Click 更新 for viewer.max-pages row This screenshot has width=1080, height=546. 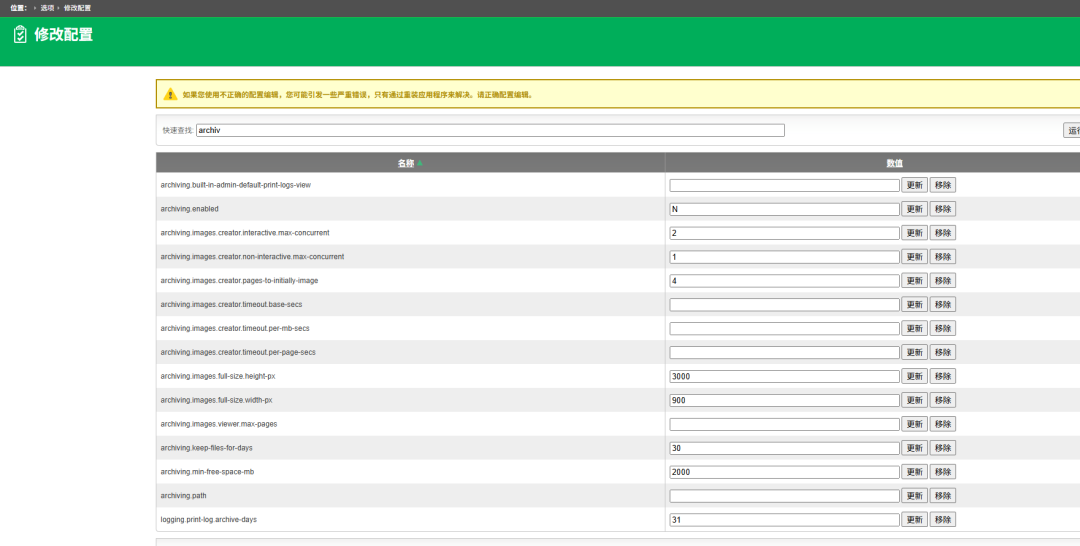click(914, 423)
